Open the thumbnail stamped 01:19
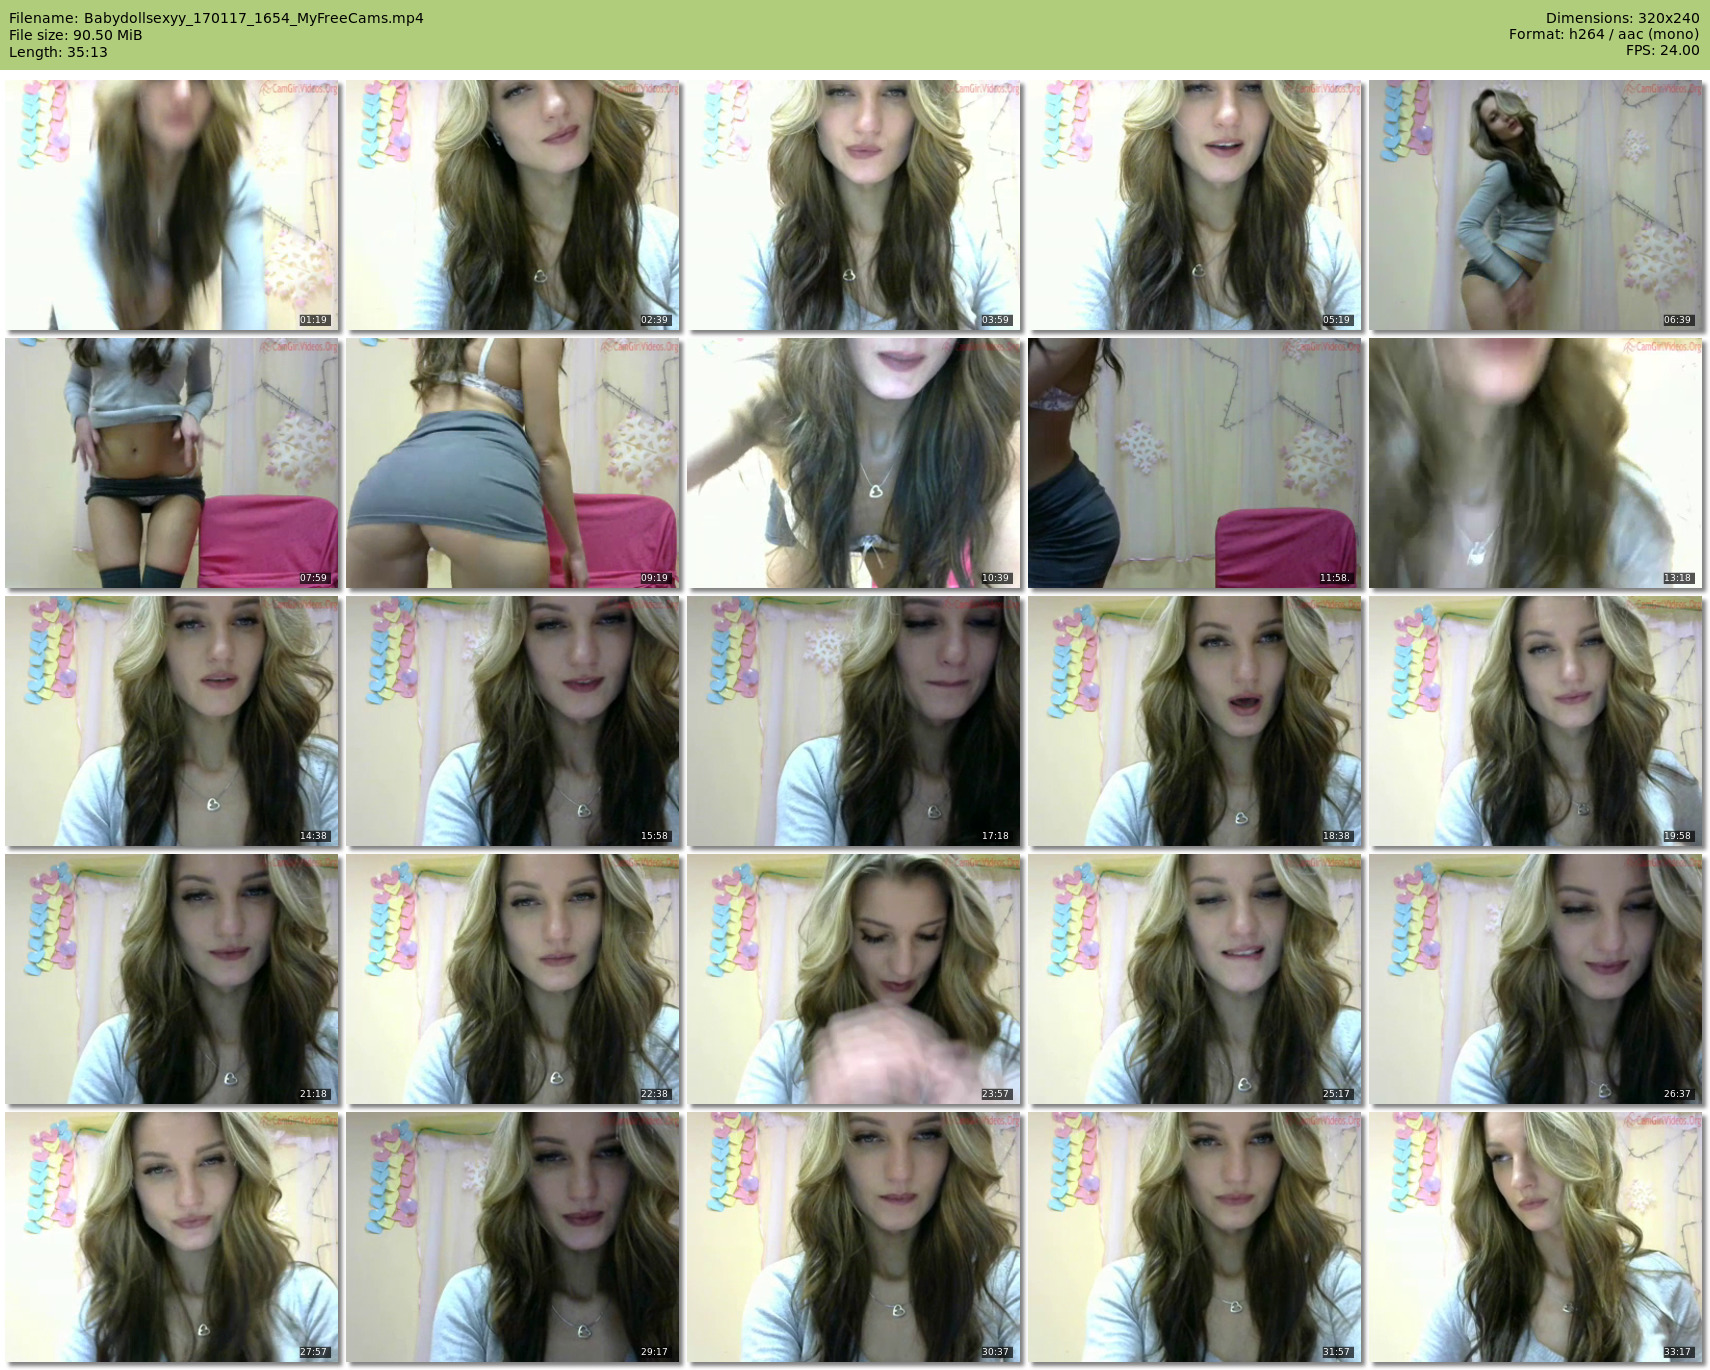Screen dimensions: 1710x1370 click(172, 205)
